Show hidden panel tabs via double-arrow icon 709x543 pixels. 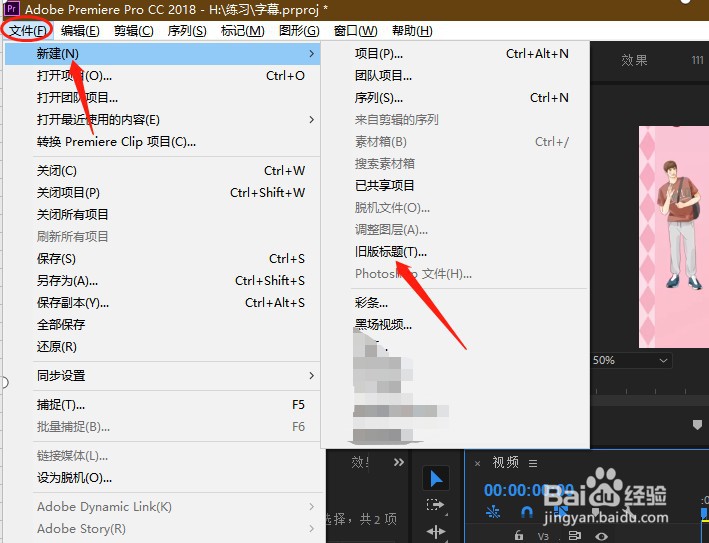(x=398, y=462)
